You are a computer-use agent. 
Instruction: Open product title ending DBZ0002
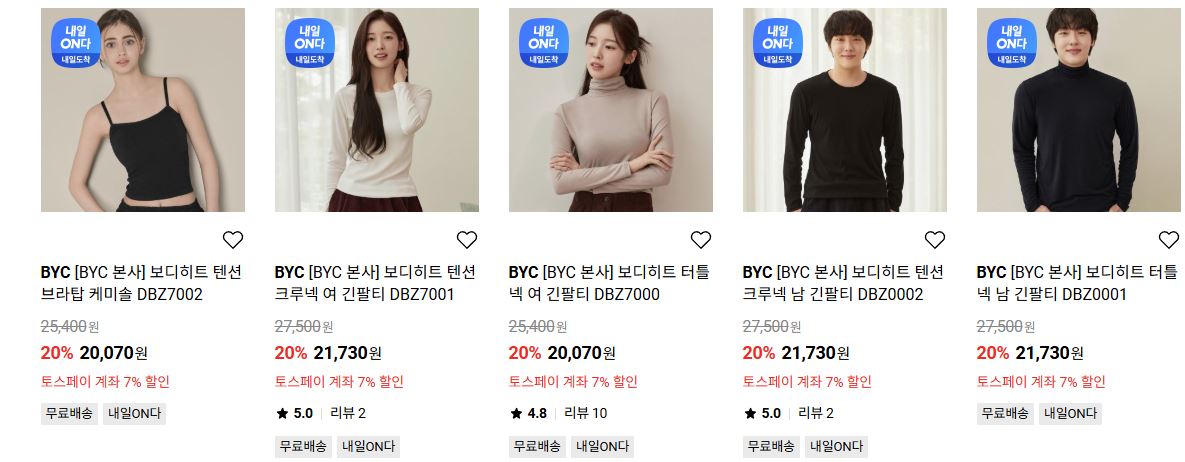tap(843, 283)
